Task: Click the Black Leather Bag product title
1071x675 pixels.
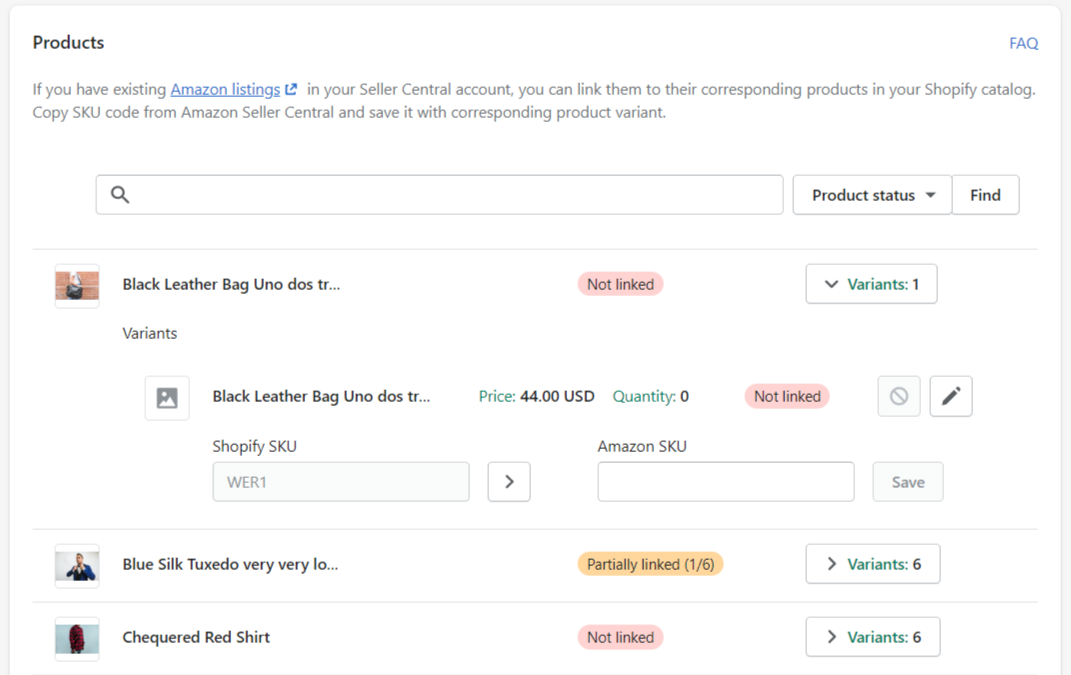Action: coord(231,284)
